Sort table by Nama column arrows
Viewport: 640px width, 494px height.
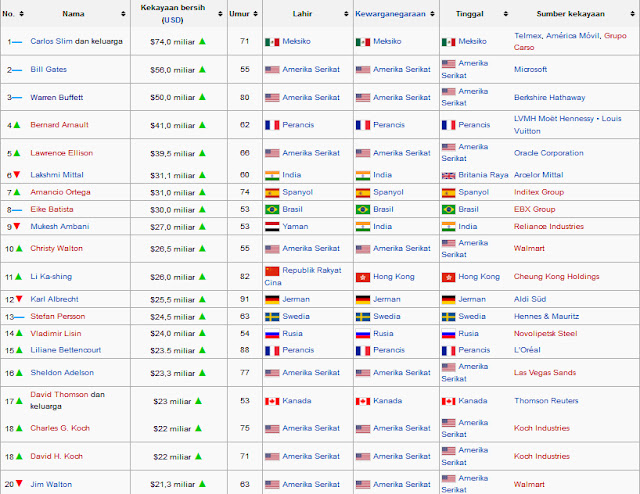[x=123, y=14]
